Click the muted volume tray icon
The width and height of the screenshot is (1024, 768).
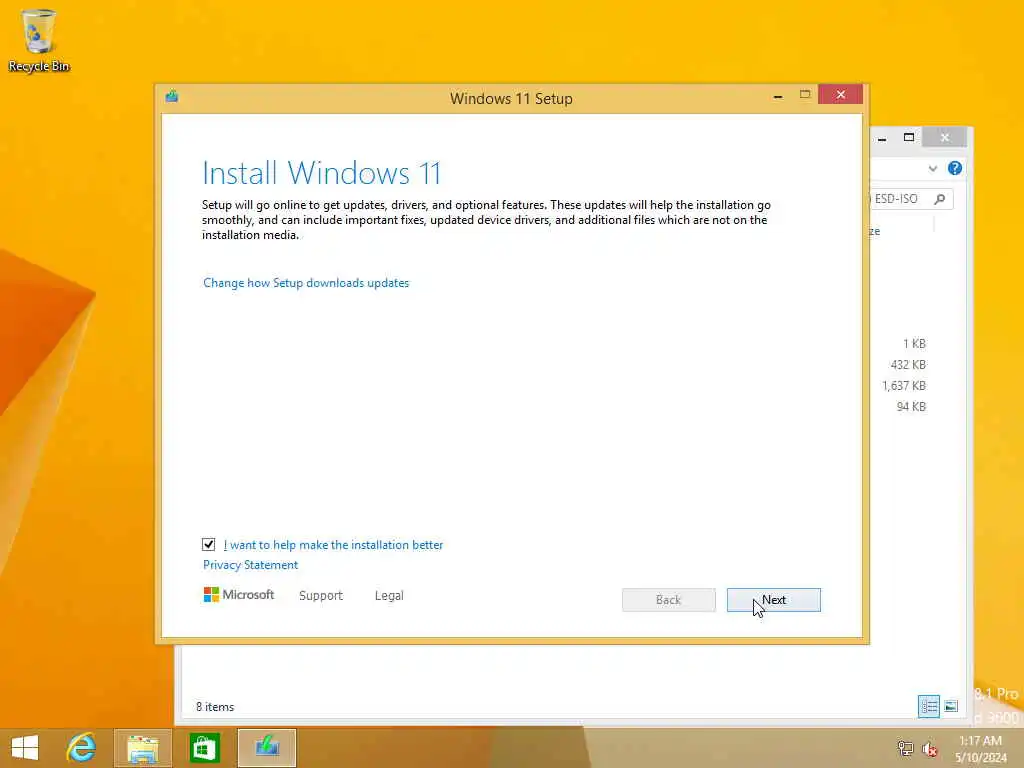tap(930, 749)
